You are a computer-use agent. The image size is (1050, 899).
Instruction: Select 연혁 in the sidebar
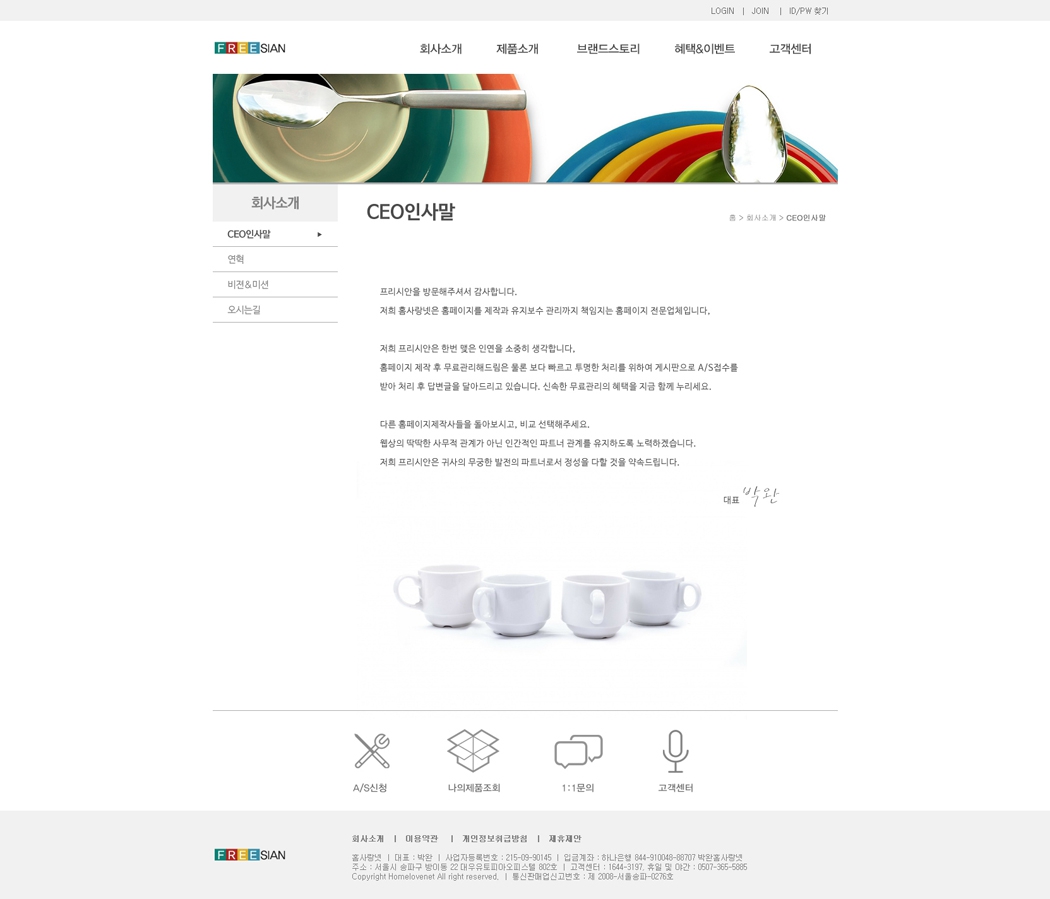[x=275, y=260]
